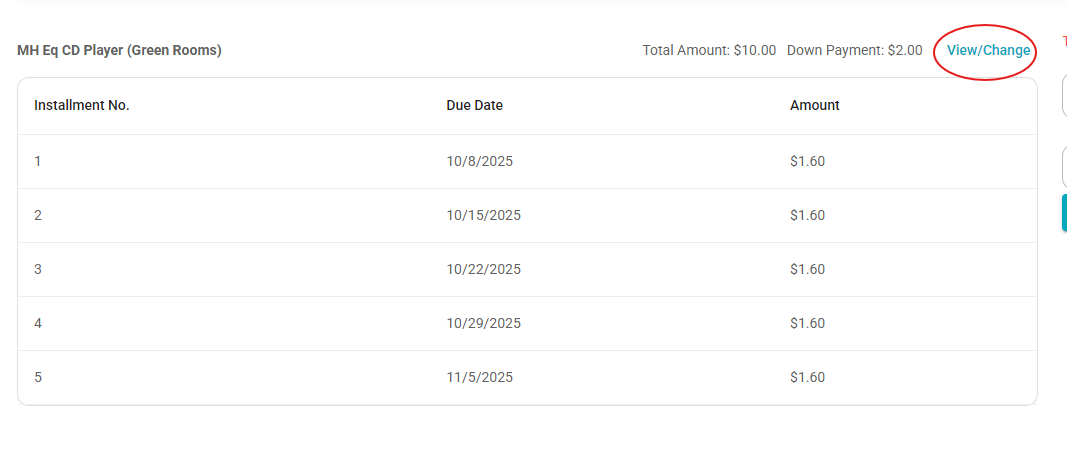
Task: Select installment row number 5
Action: pos(527,377)
